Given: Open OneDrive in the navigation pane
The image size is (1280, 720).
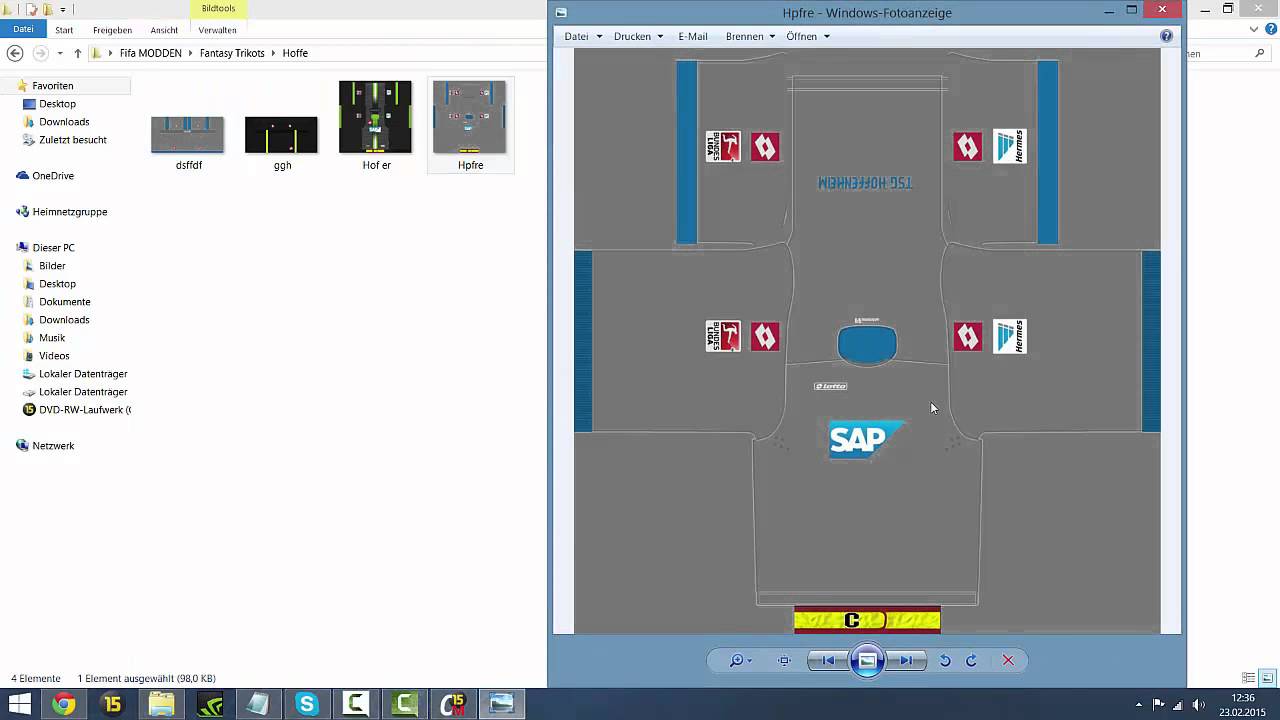Looking at the screenshot, I should 52,176.
